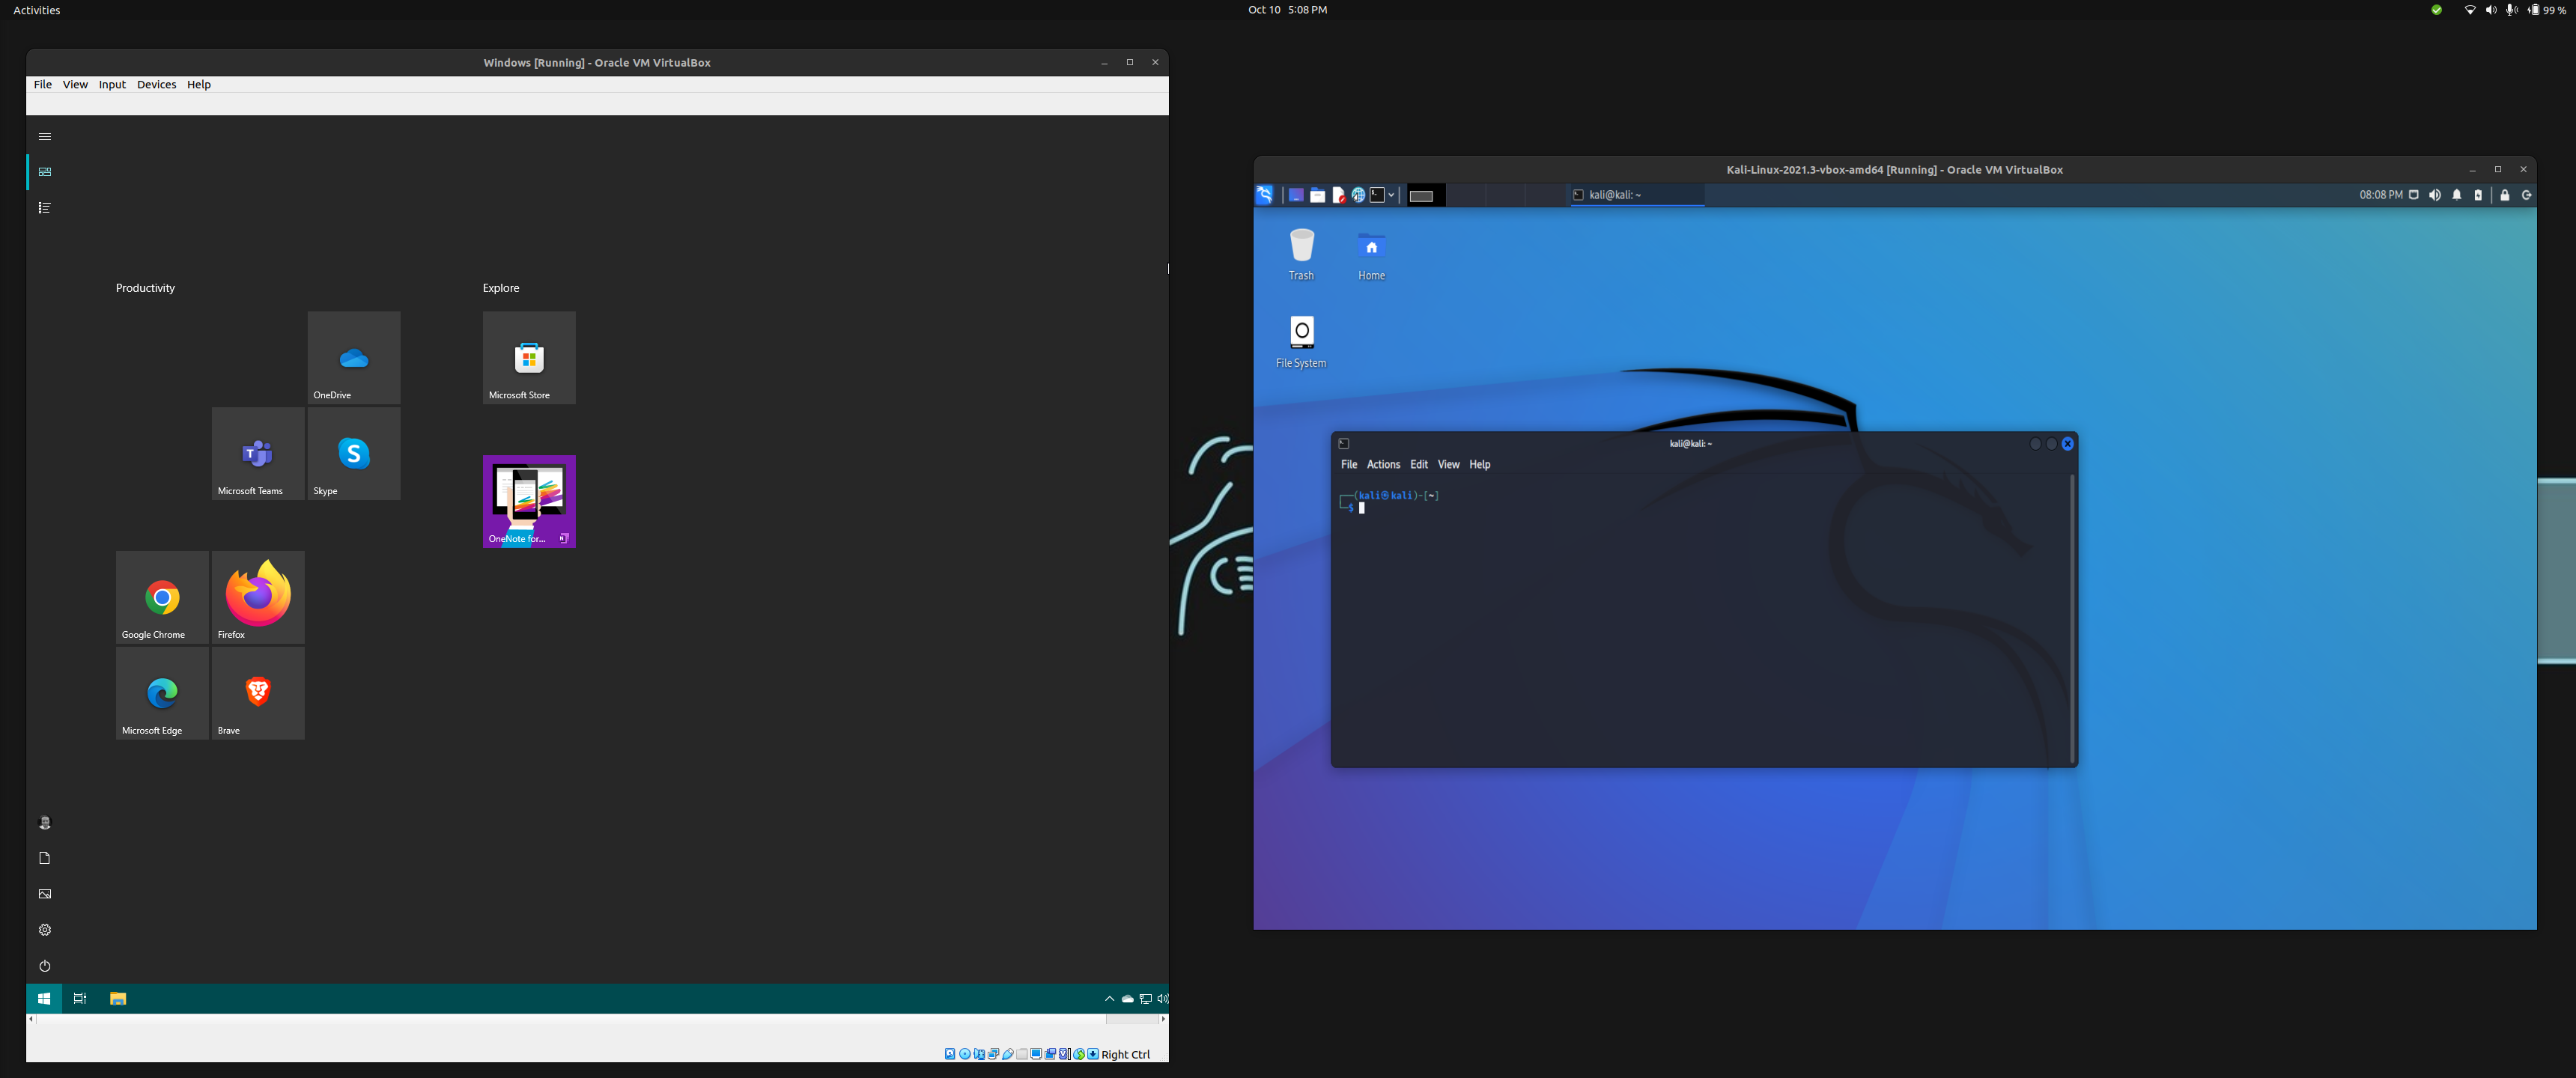Open Help menu in Windows VM window
This screenshot has width=2576, height=1078.
pyautogui.click(x=199, y=85)
